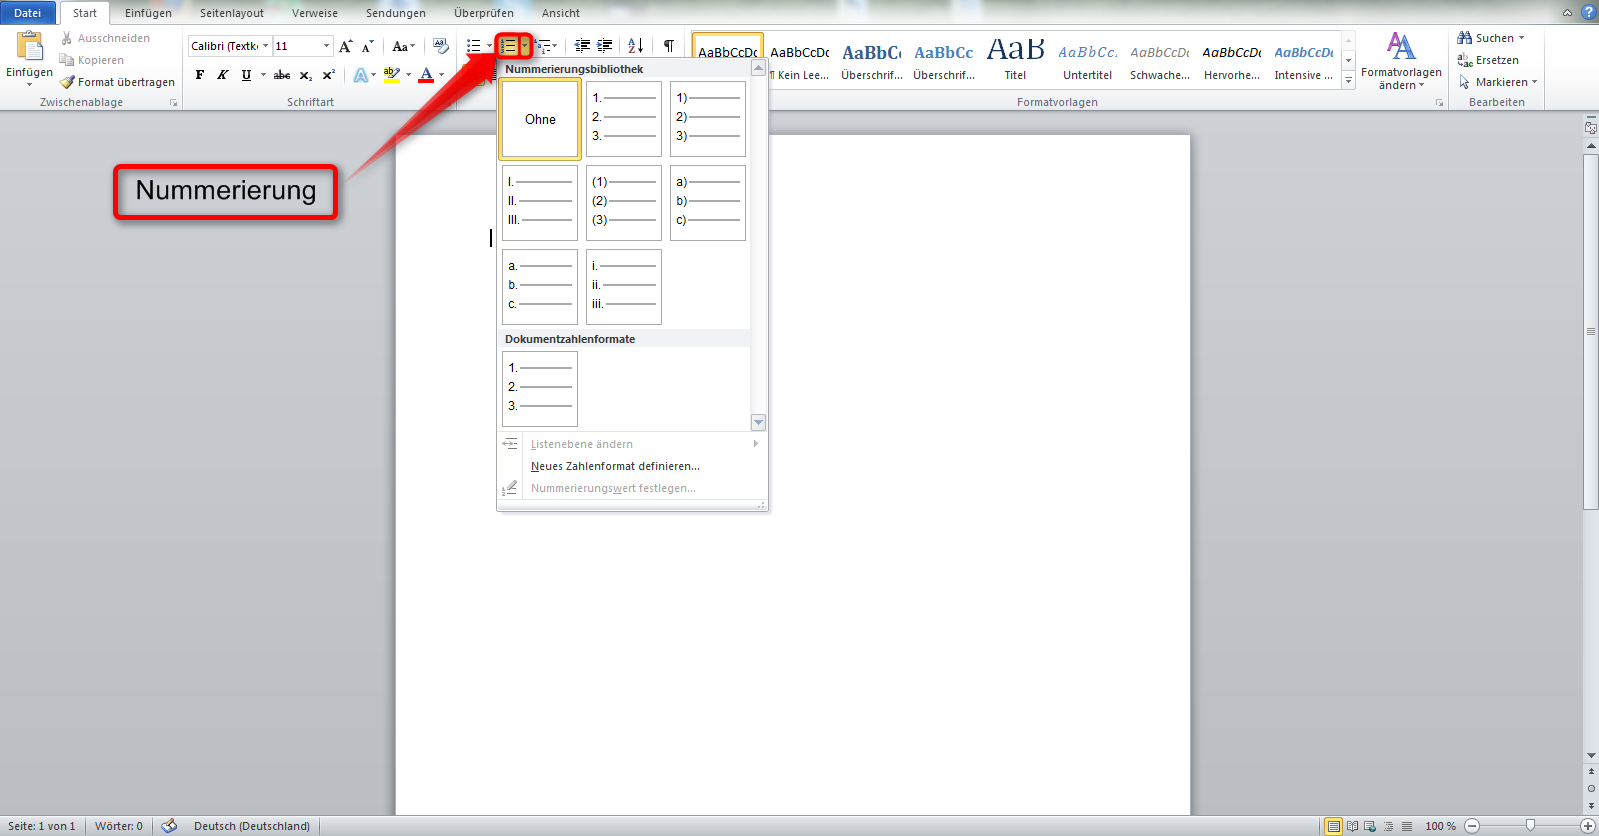1599x836 pixels.
Task: Toggle strikethrough (abc) formatting
Action: click(282, 75)
